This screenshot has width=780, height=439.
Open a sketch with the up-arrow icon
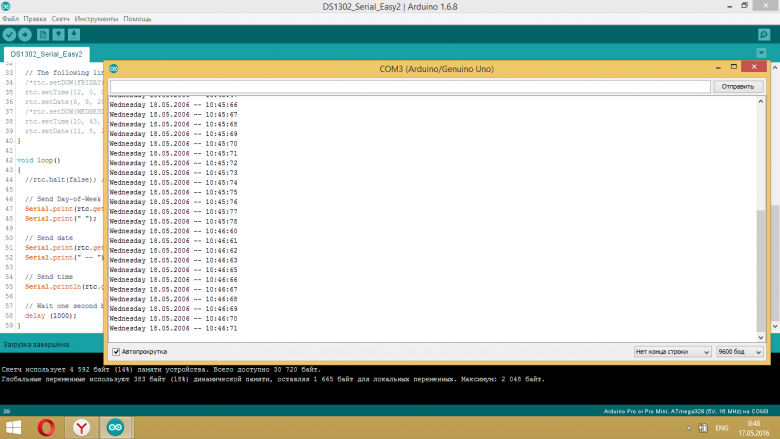(59, 34)
